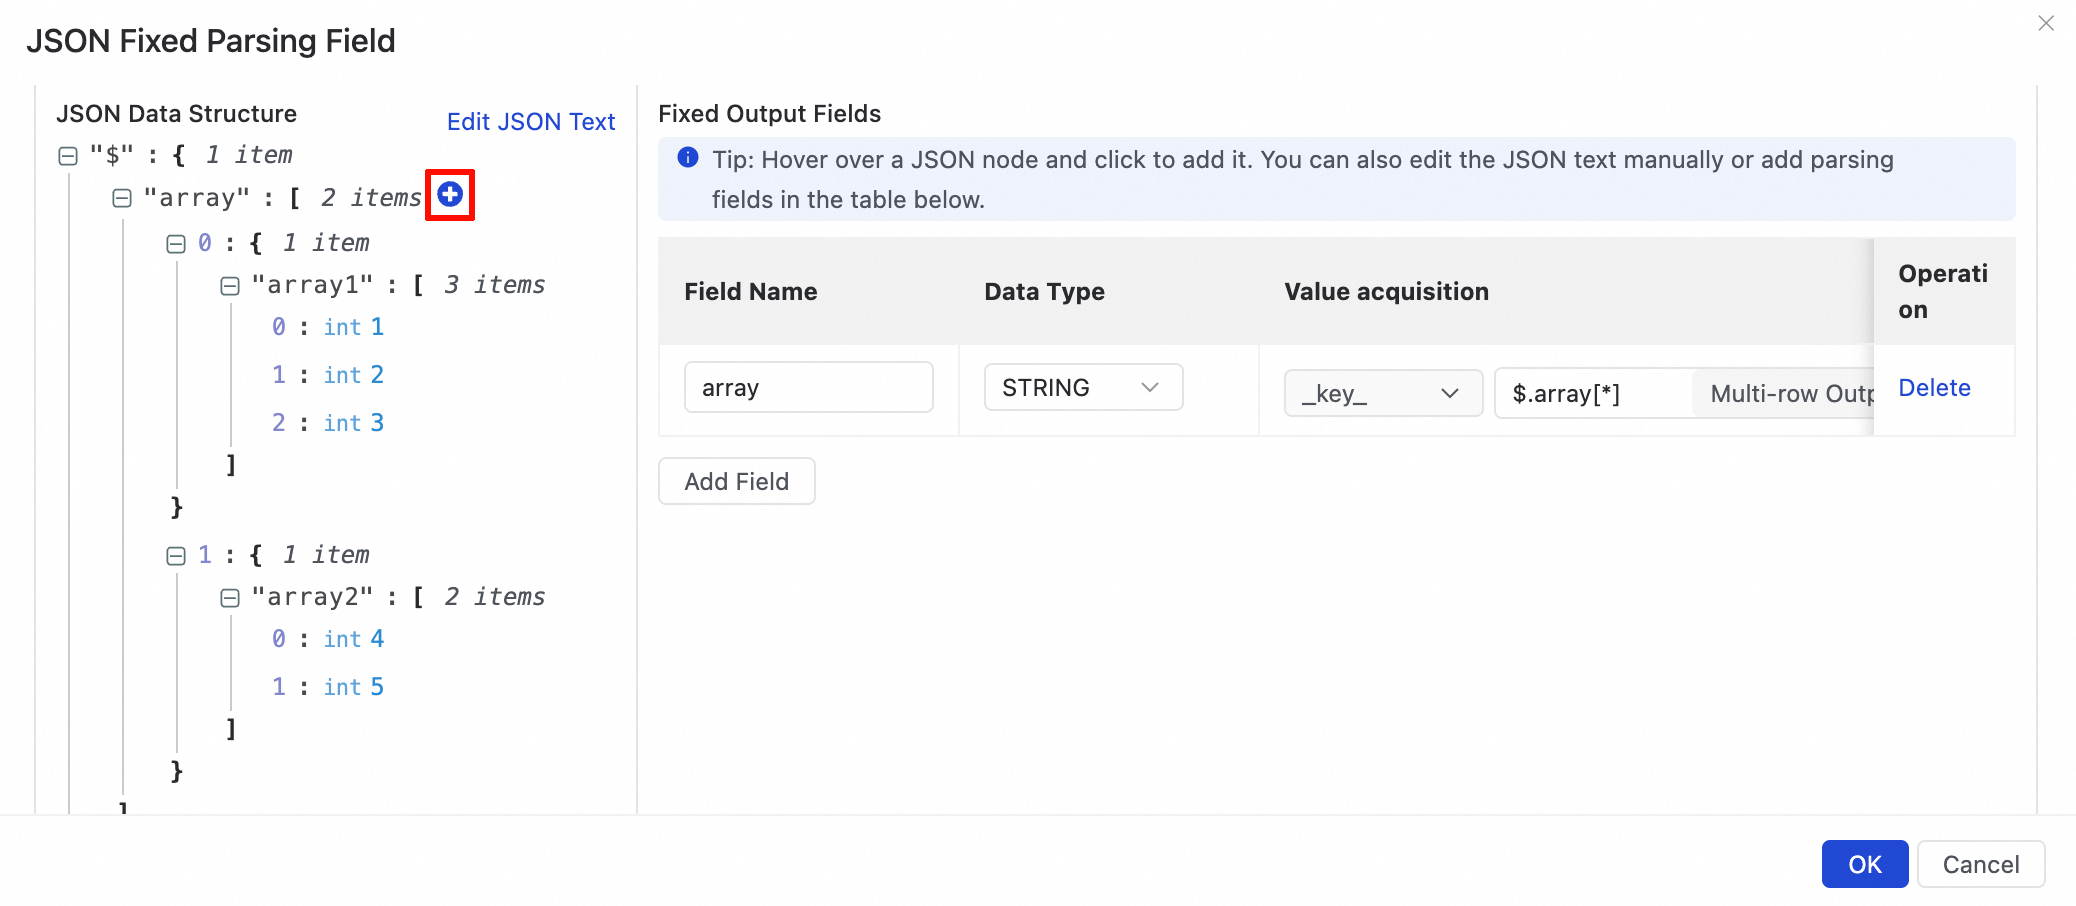The width and height of the screenshot is (2076, 906).
Task: Click the blue plus icon beside array node
Action: click(450, 195)
